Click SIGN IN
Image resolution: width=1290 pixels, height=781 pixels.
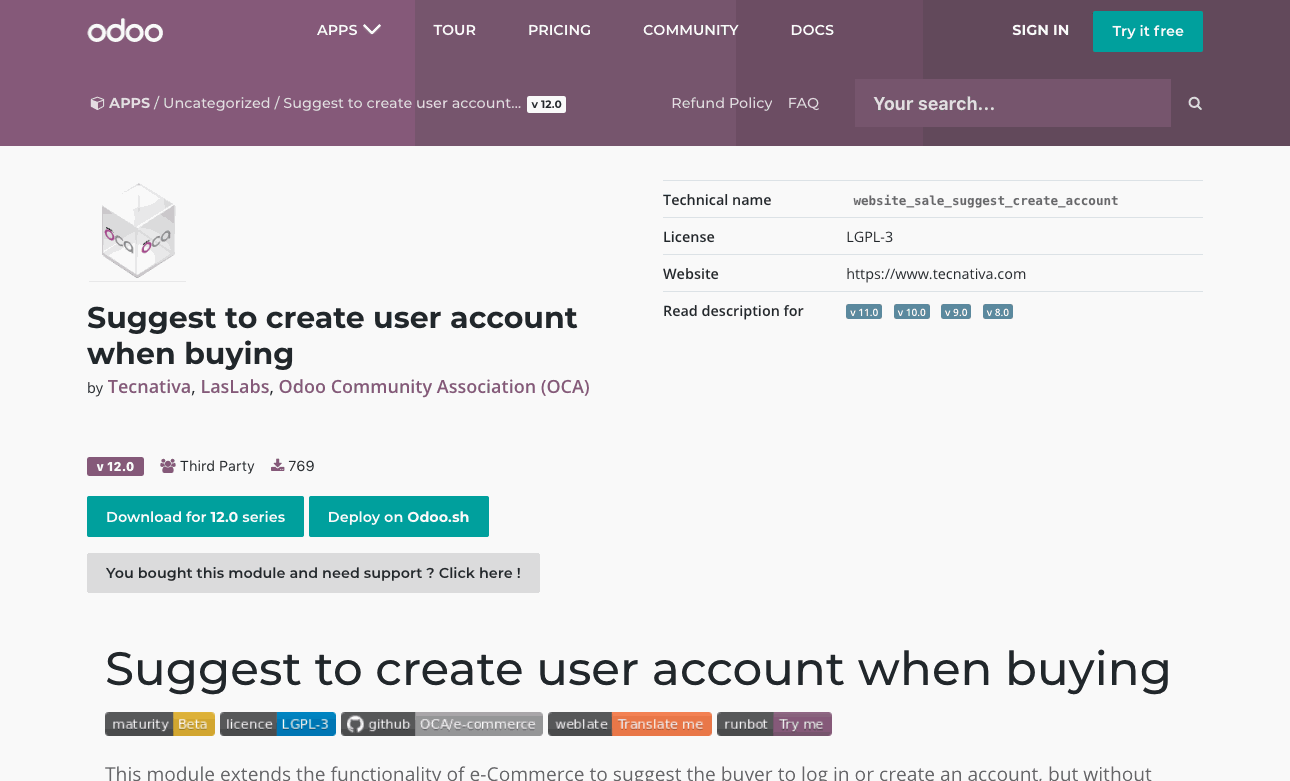point(1040,30)
